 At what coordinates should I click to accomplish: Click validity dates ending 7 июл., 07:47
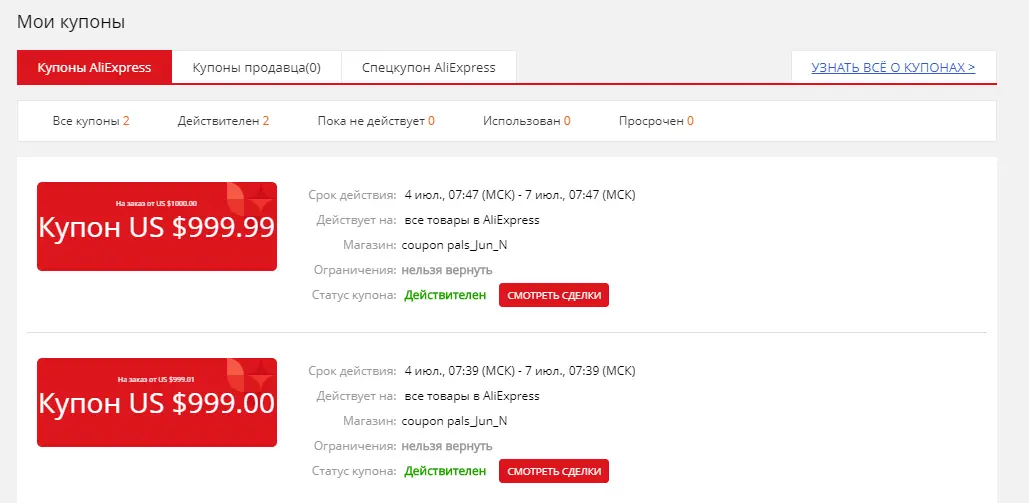click(520, 195)
